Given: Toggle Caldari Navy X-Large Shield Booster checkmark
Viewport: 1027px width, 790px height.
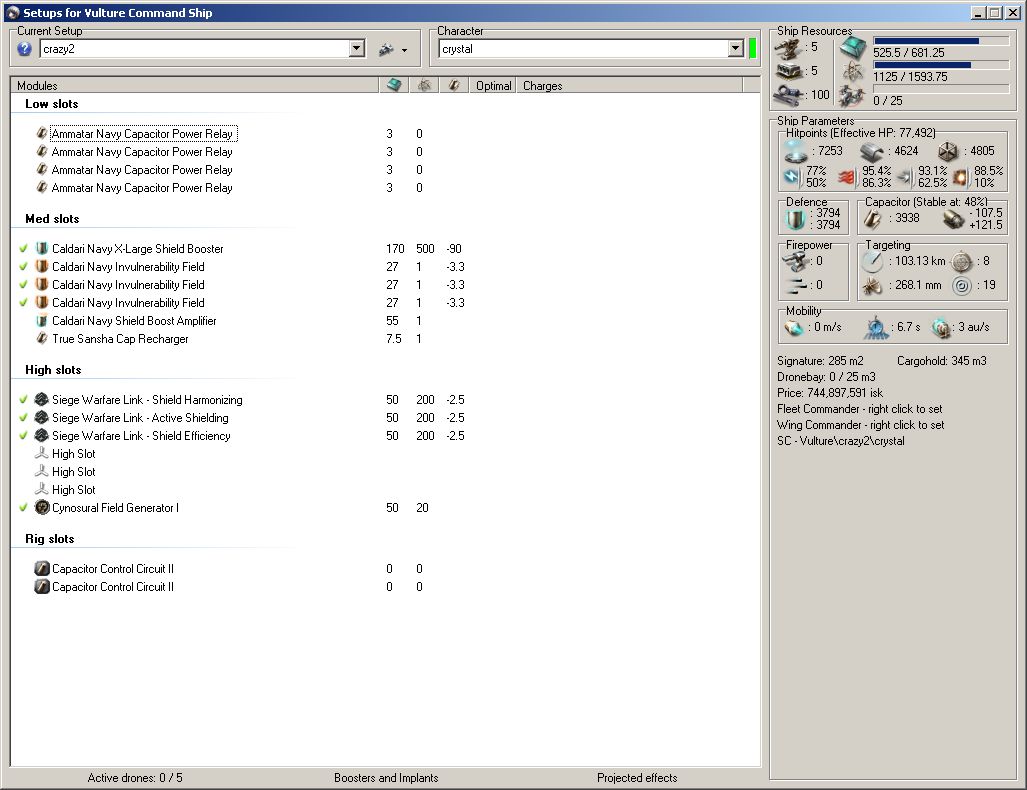Looking at the screenshot, I should (x=24, y=249).
